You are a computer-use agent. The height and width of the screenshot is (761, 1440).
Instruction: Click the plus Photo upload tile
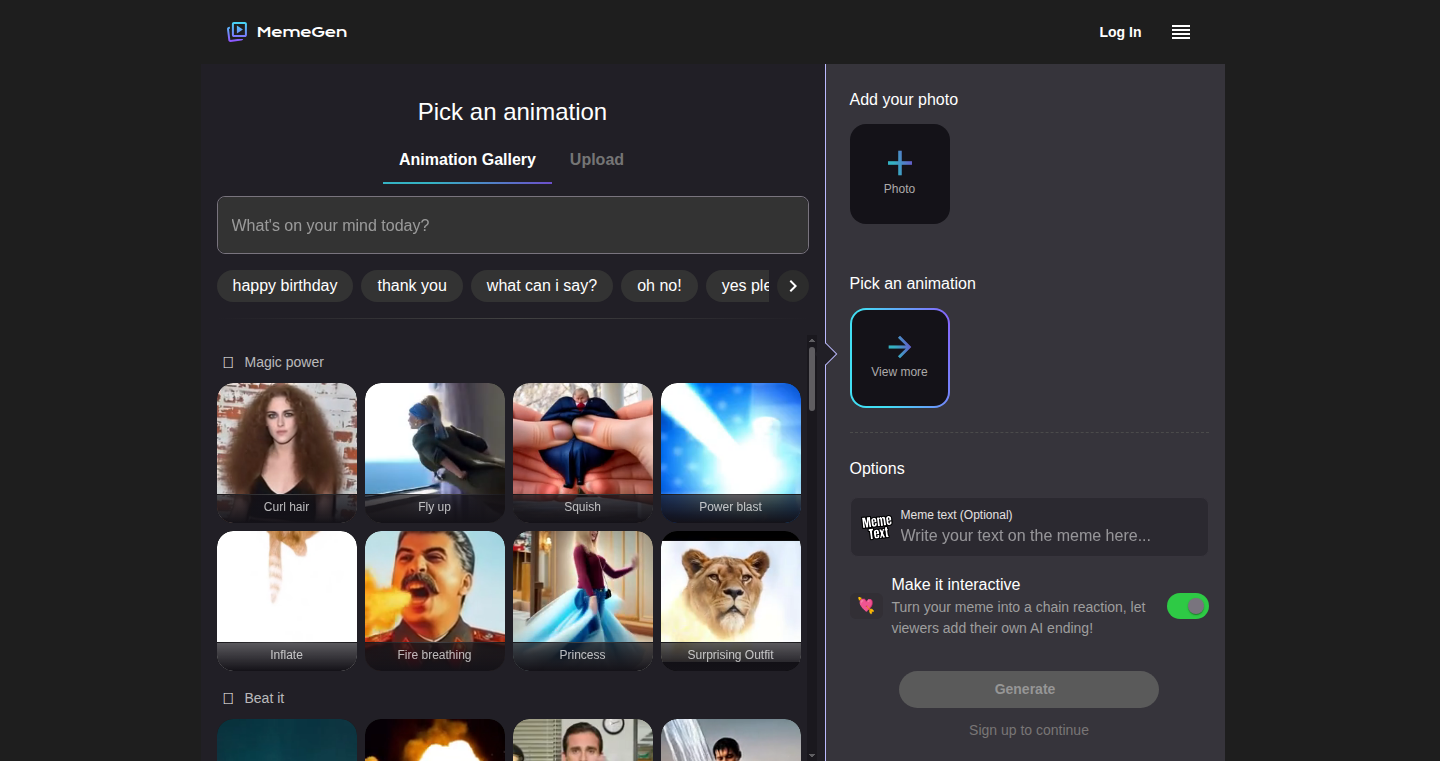pos(900,174)
